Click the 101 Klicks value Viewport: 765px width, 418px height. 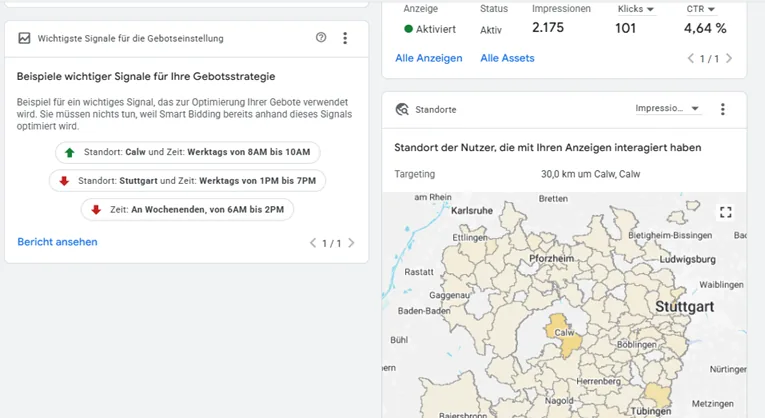point(625,28)
